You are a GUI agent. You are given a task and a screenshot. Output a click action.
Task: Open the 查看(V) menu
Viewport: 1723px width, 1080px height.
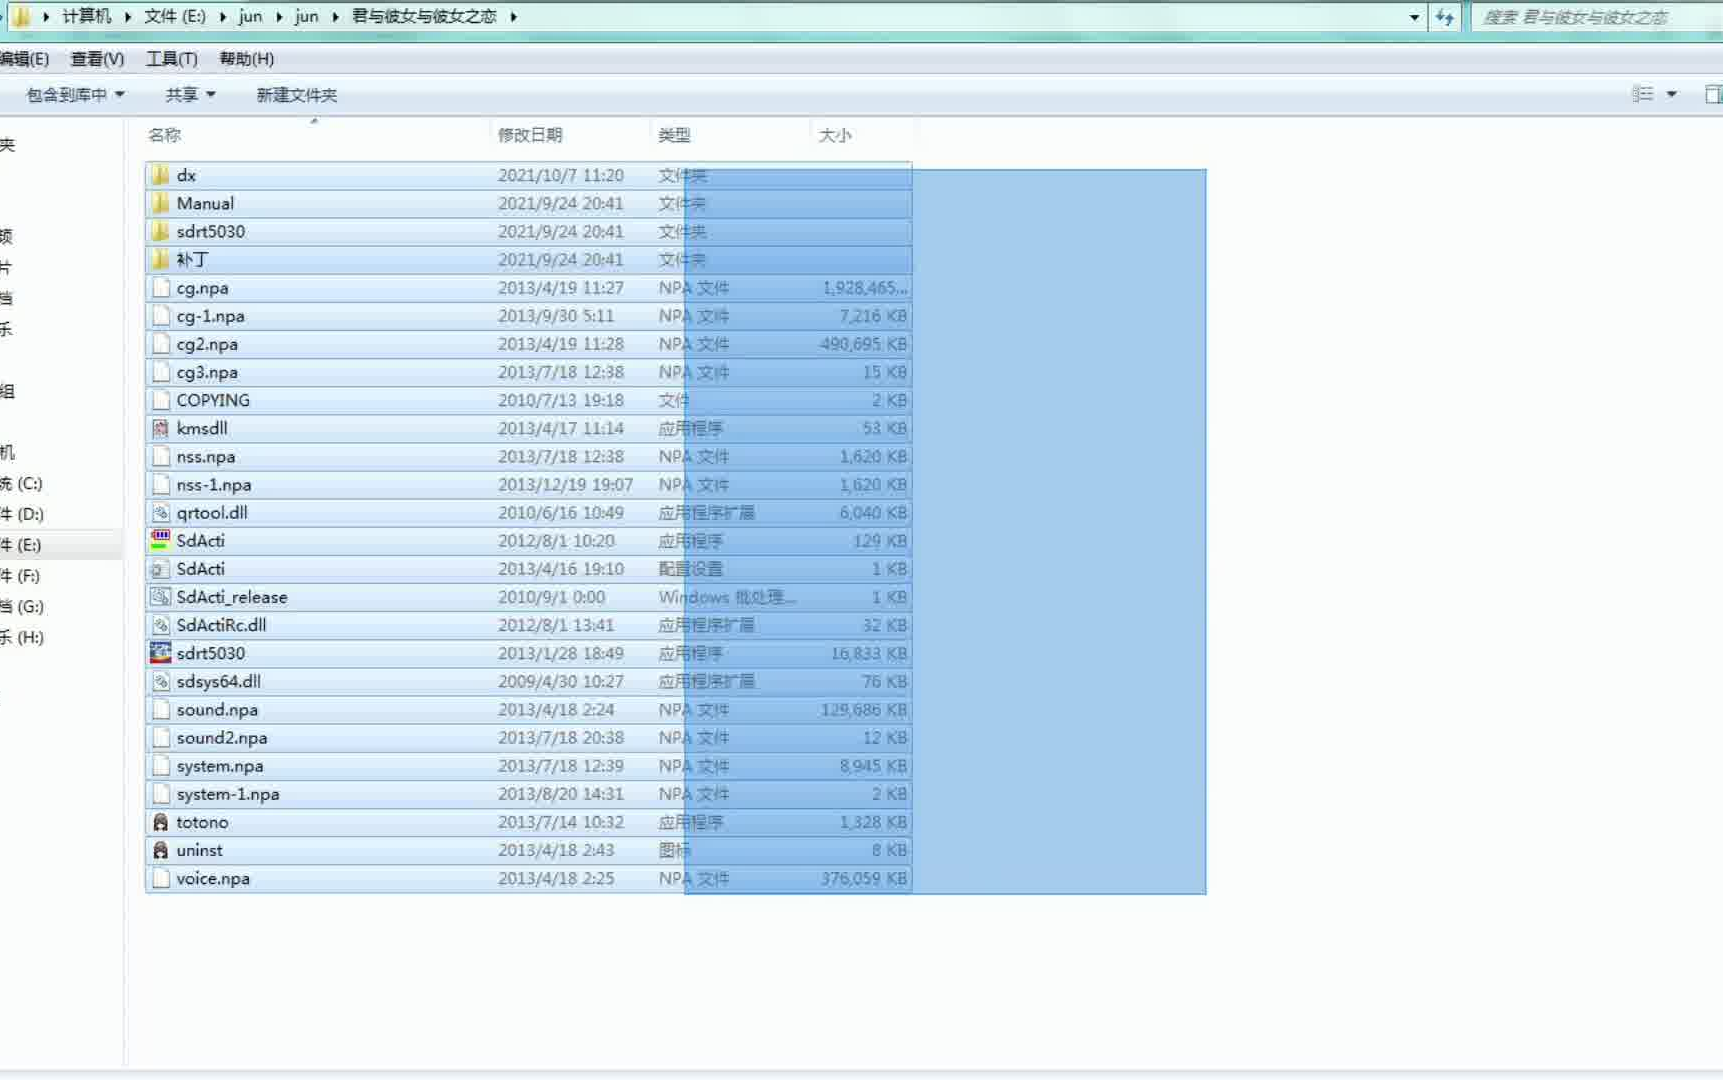(97, 59)
